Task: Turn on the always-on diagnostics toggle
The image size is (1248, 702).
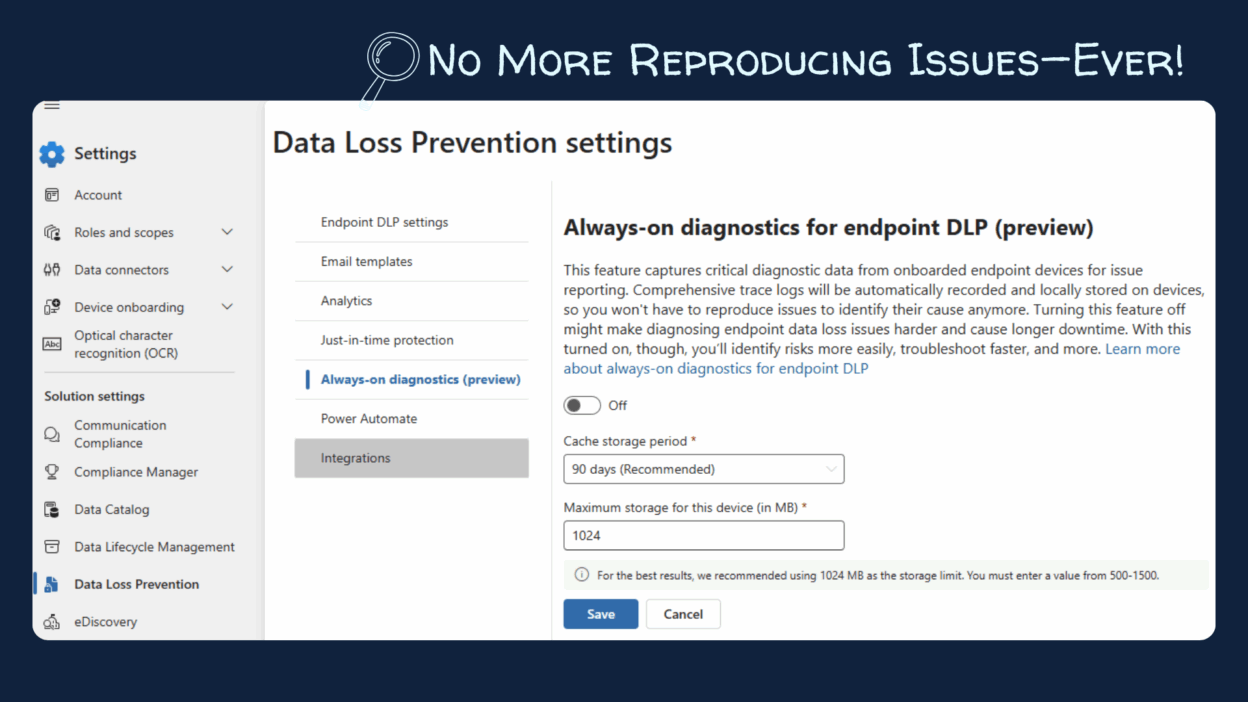Action: pyautogui.click(x=582, y=405)
